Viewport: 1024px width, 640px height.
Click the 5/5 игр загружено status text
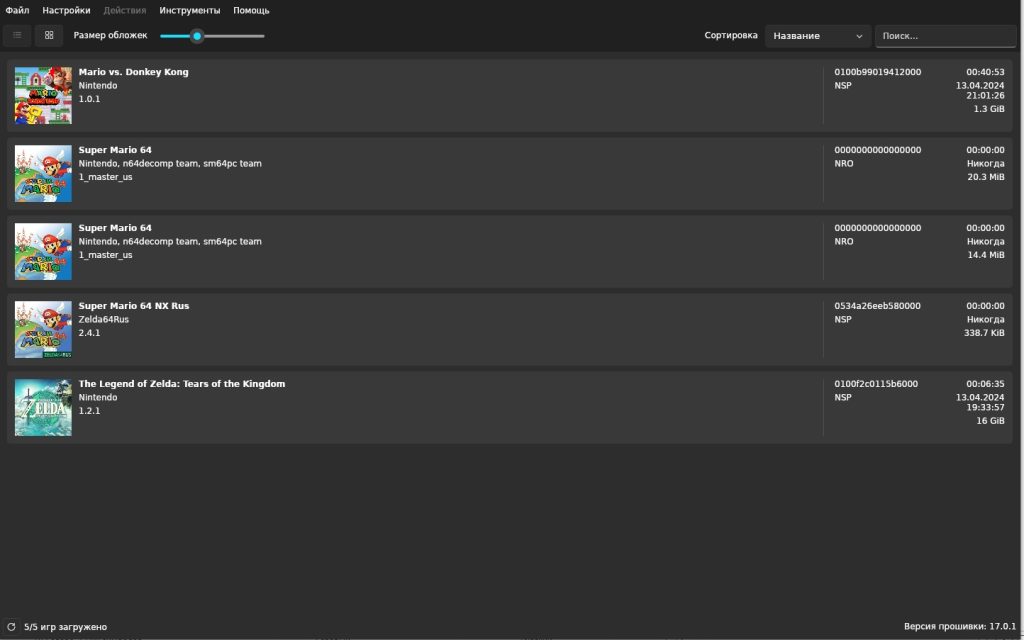pos(65,627)
